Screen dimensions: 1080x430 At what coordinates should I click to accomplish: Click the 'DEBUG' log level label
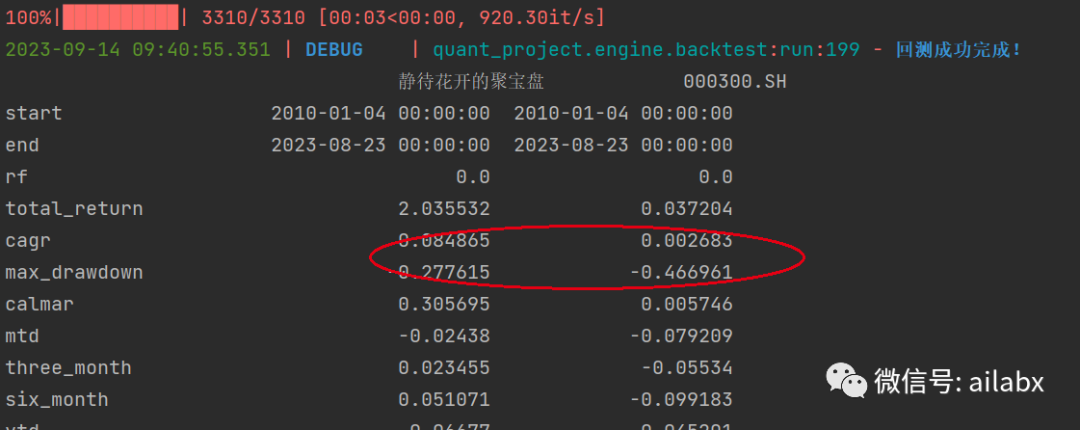(334, 50)
